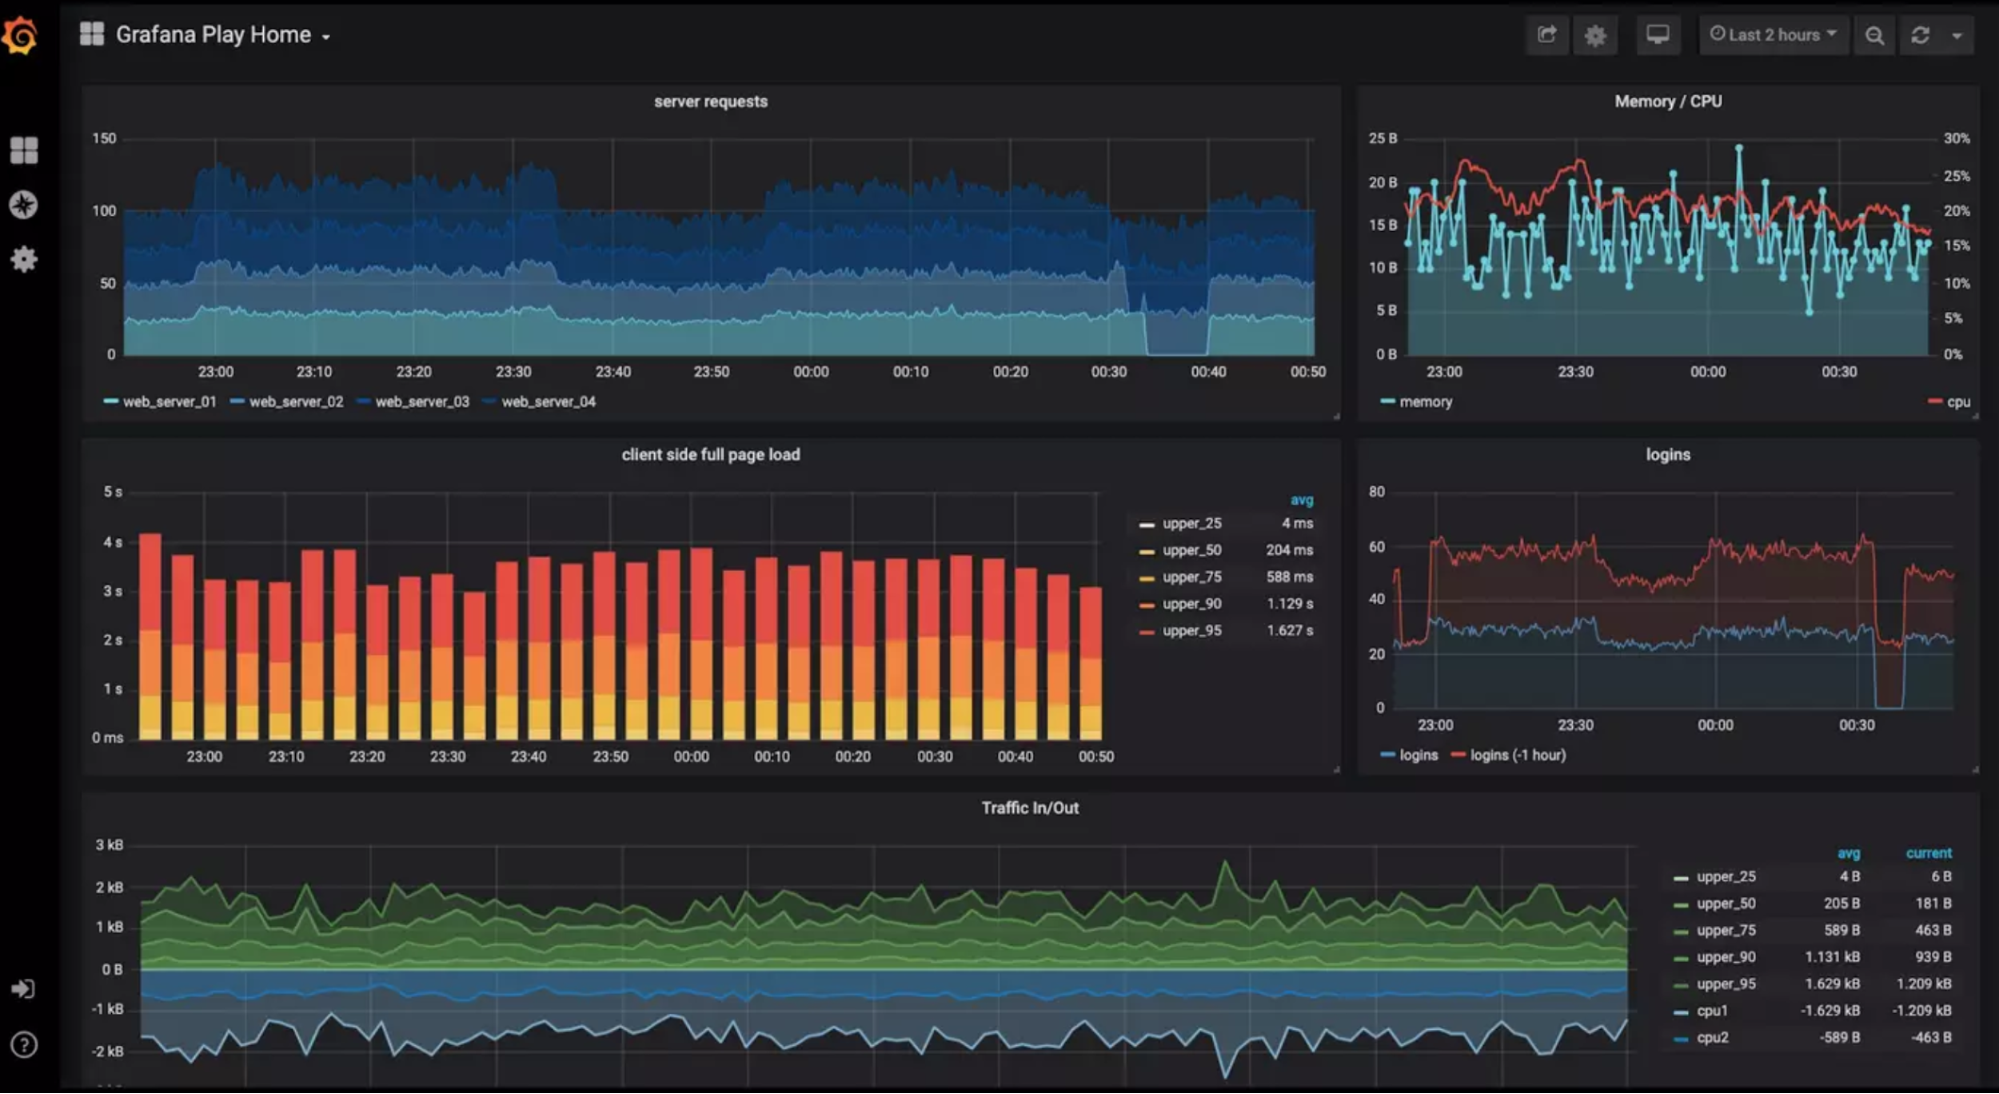1999x1094 pixels.
Task: Zoom out time range with magnifier
Action: pyautogui.click(x=1874, y=36)
